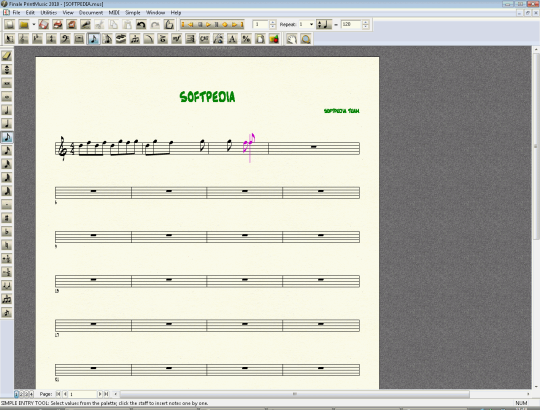Click the Save diskette icon
Viewport: 540px width, 410px height.
click(43, 24)
